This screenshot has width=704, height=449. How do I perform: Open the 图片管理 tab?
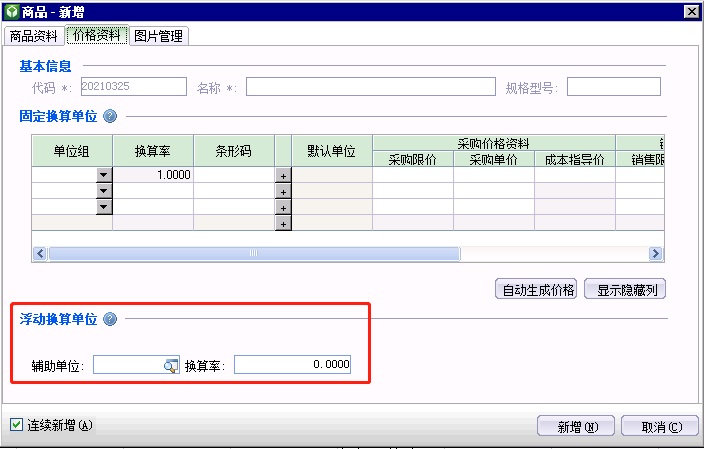coord(159,36)
